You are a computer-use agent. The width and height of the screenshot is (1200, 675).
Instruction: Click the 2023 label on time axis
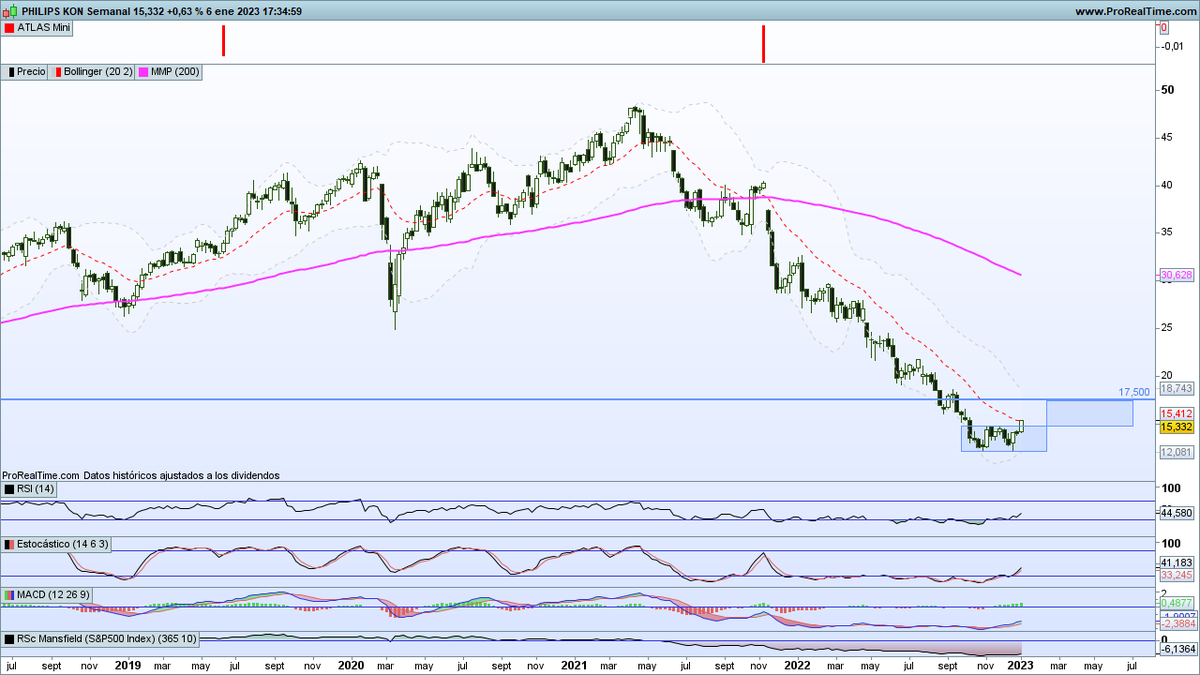(x=1020, y=664)
